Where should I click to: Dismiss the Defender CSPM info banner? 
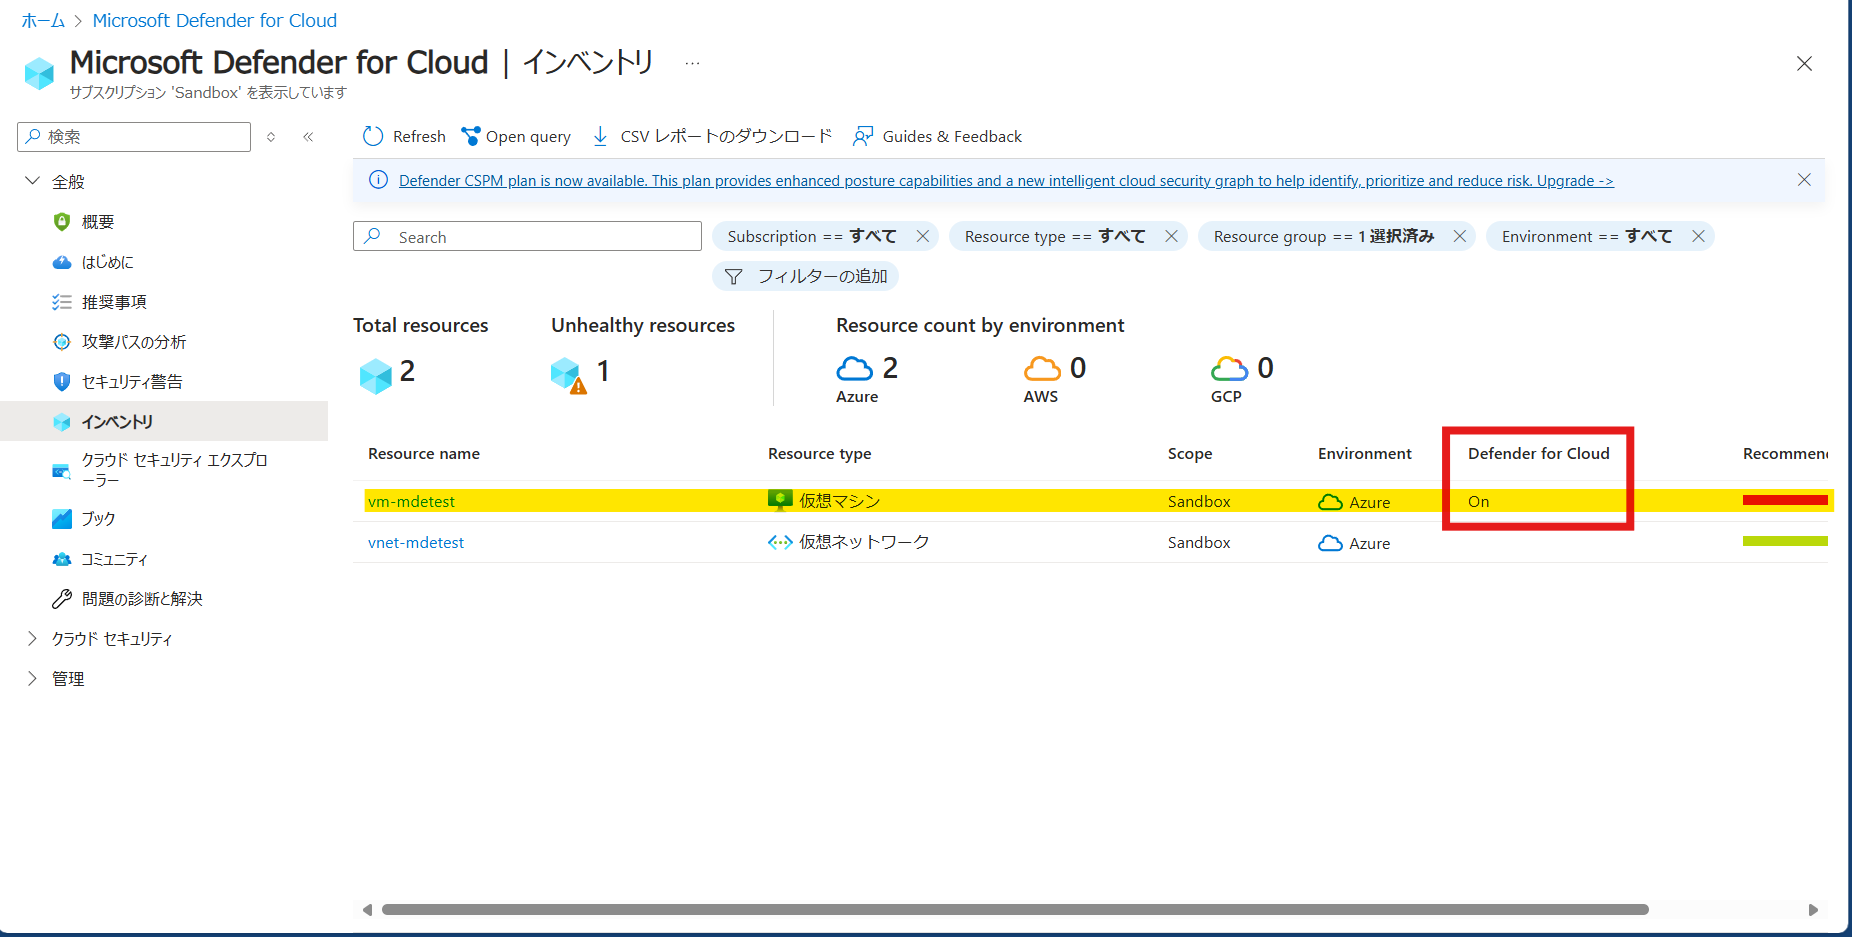(x=1803, y=180)
